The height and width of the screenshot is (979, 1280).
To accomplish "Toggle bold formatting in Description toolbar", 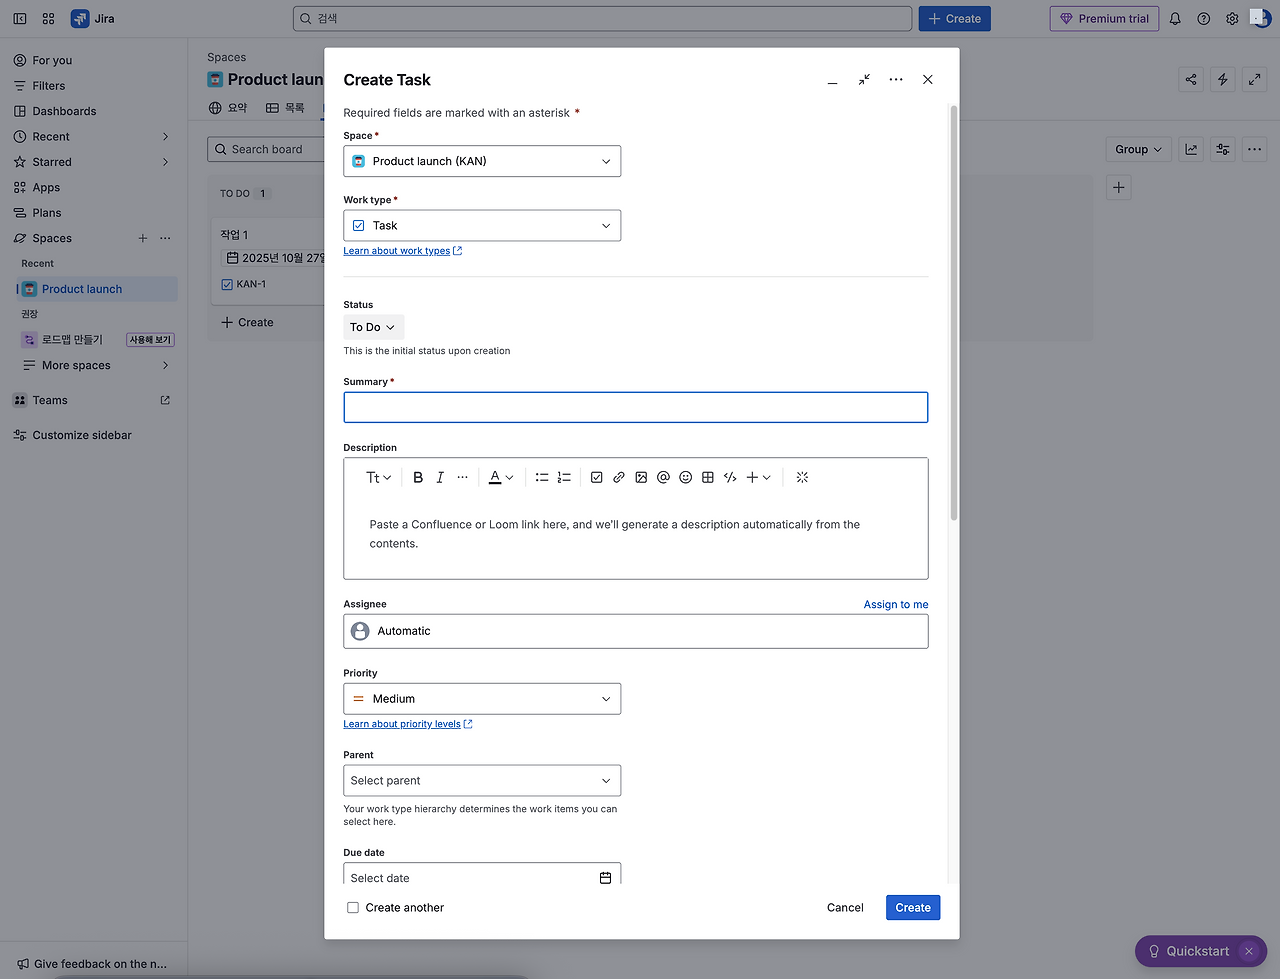I will [x=418, y=478].
